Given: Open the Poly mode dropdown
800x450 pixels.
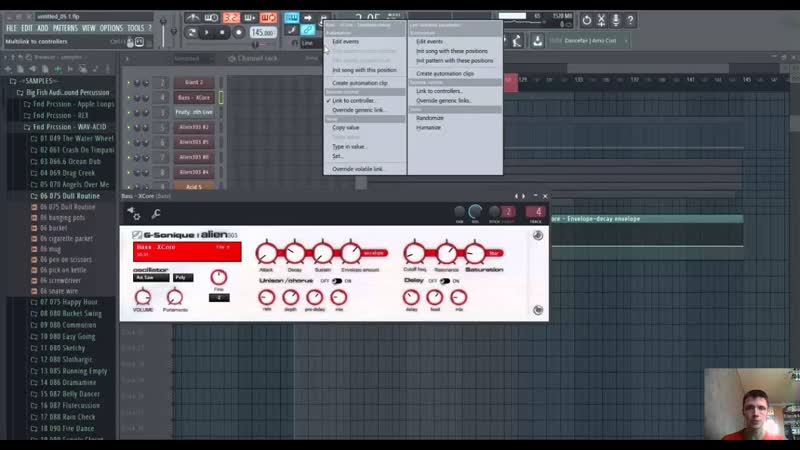Looking at the screenshot, I should pos(183,278).
